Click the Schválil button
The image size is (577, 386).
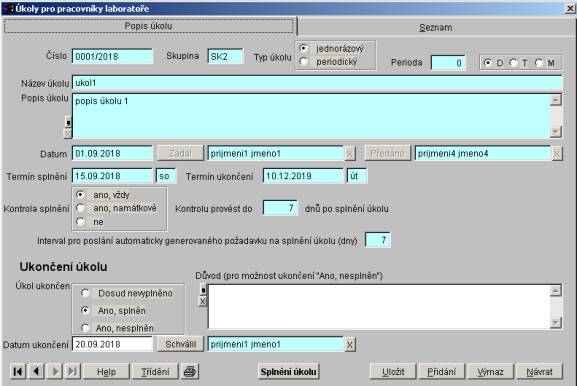point(180,344)
